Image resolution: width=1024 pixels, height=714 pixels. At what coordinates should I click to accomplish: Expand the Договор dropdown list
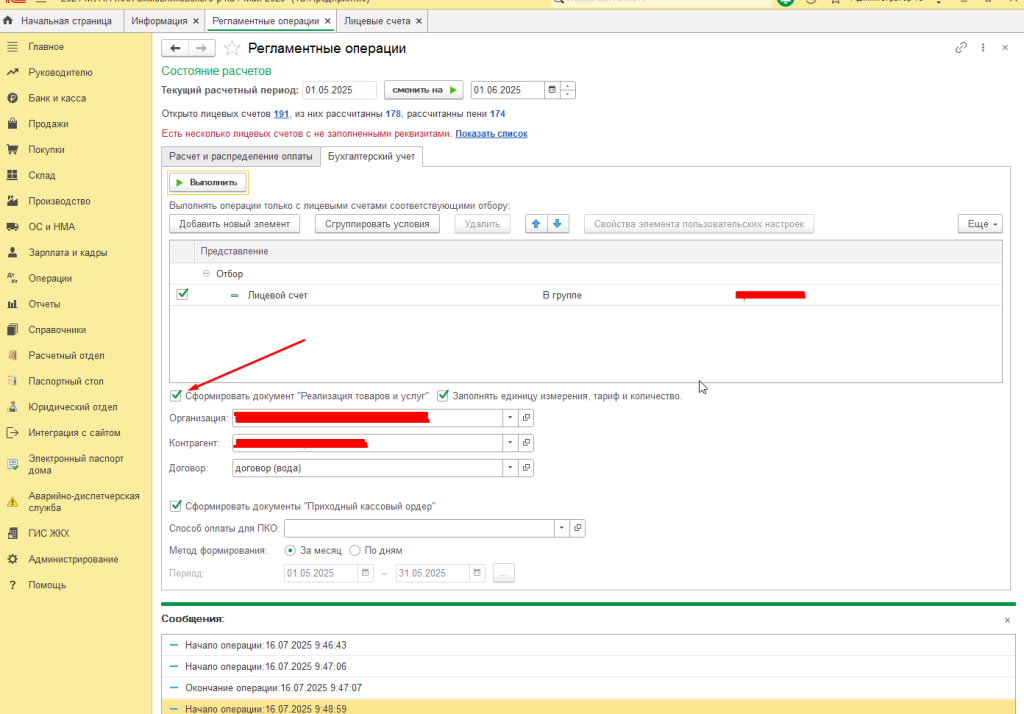tap(509, 468)
